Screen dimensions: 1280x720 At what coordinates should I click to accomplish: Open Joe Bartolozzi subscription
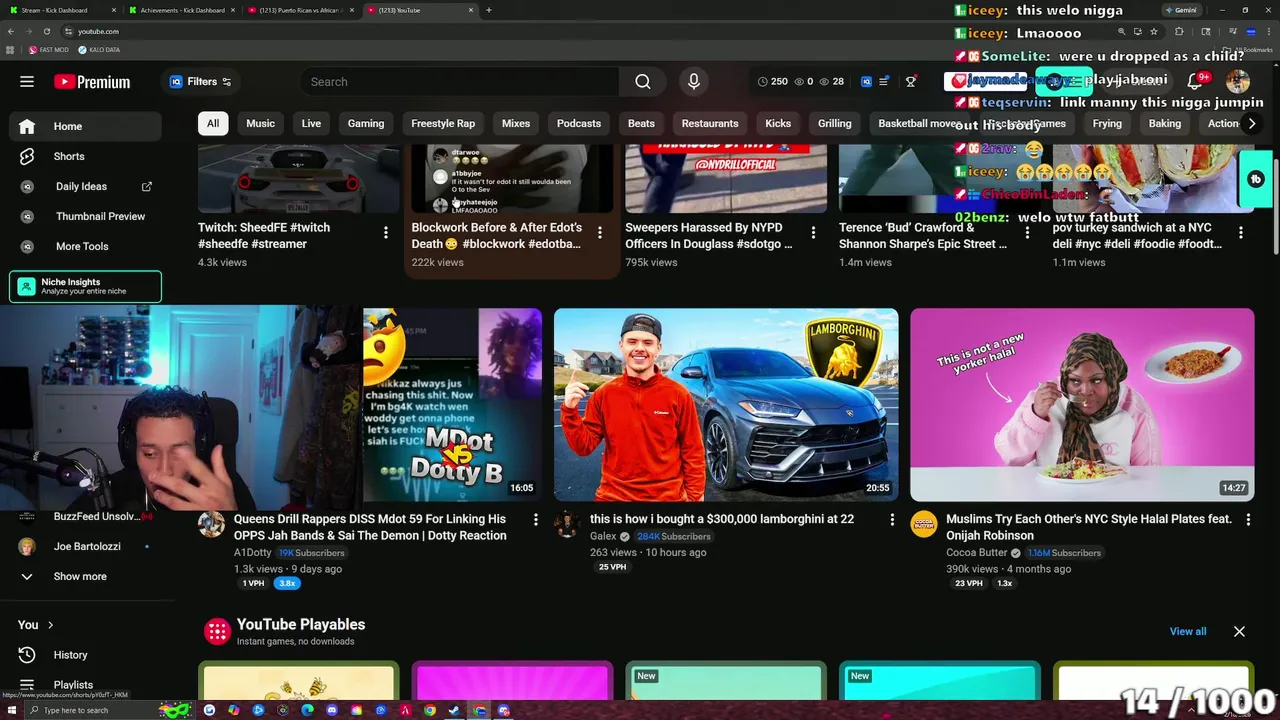85,547
